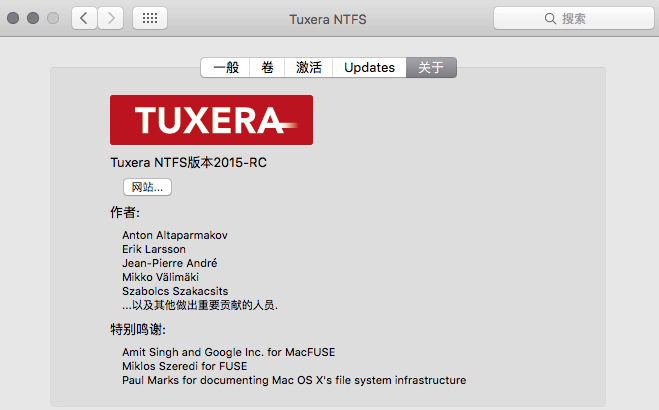
Task: Close the Tuxera NTFS window
Action: pos(13,18)
